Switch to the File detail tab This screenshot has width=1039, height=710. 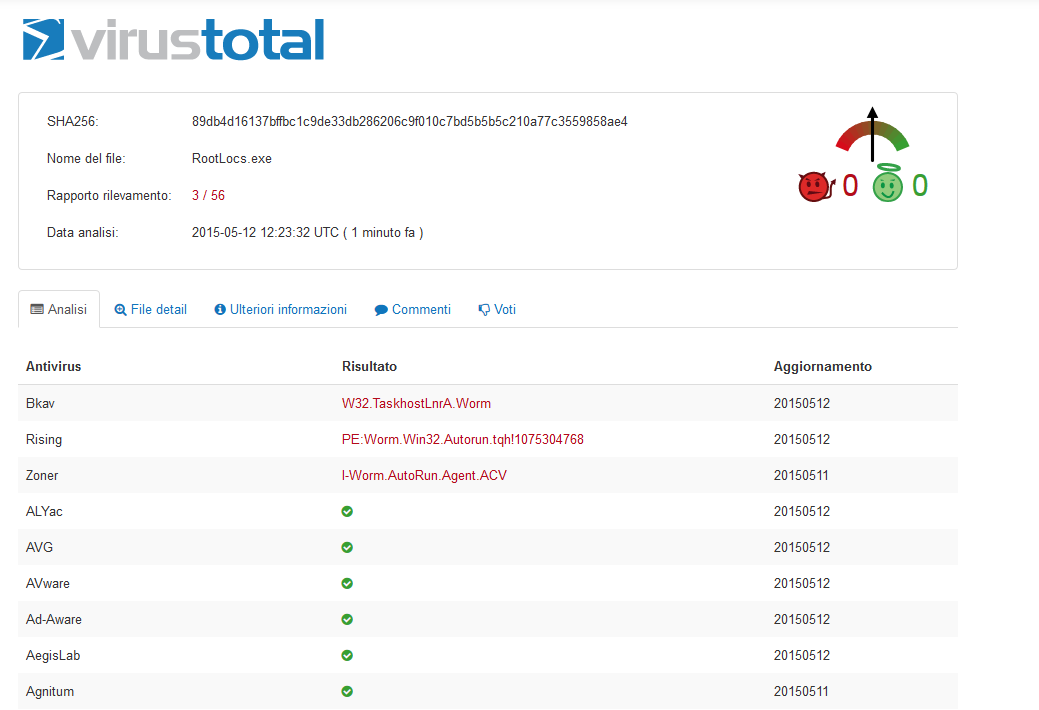click(151, 310)
